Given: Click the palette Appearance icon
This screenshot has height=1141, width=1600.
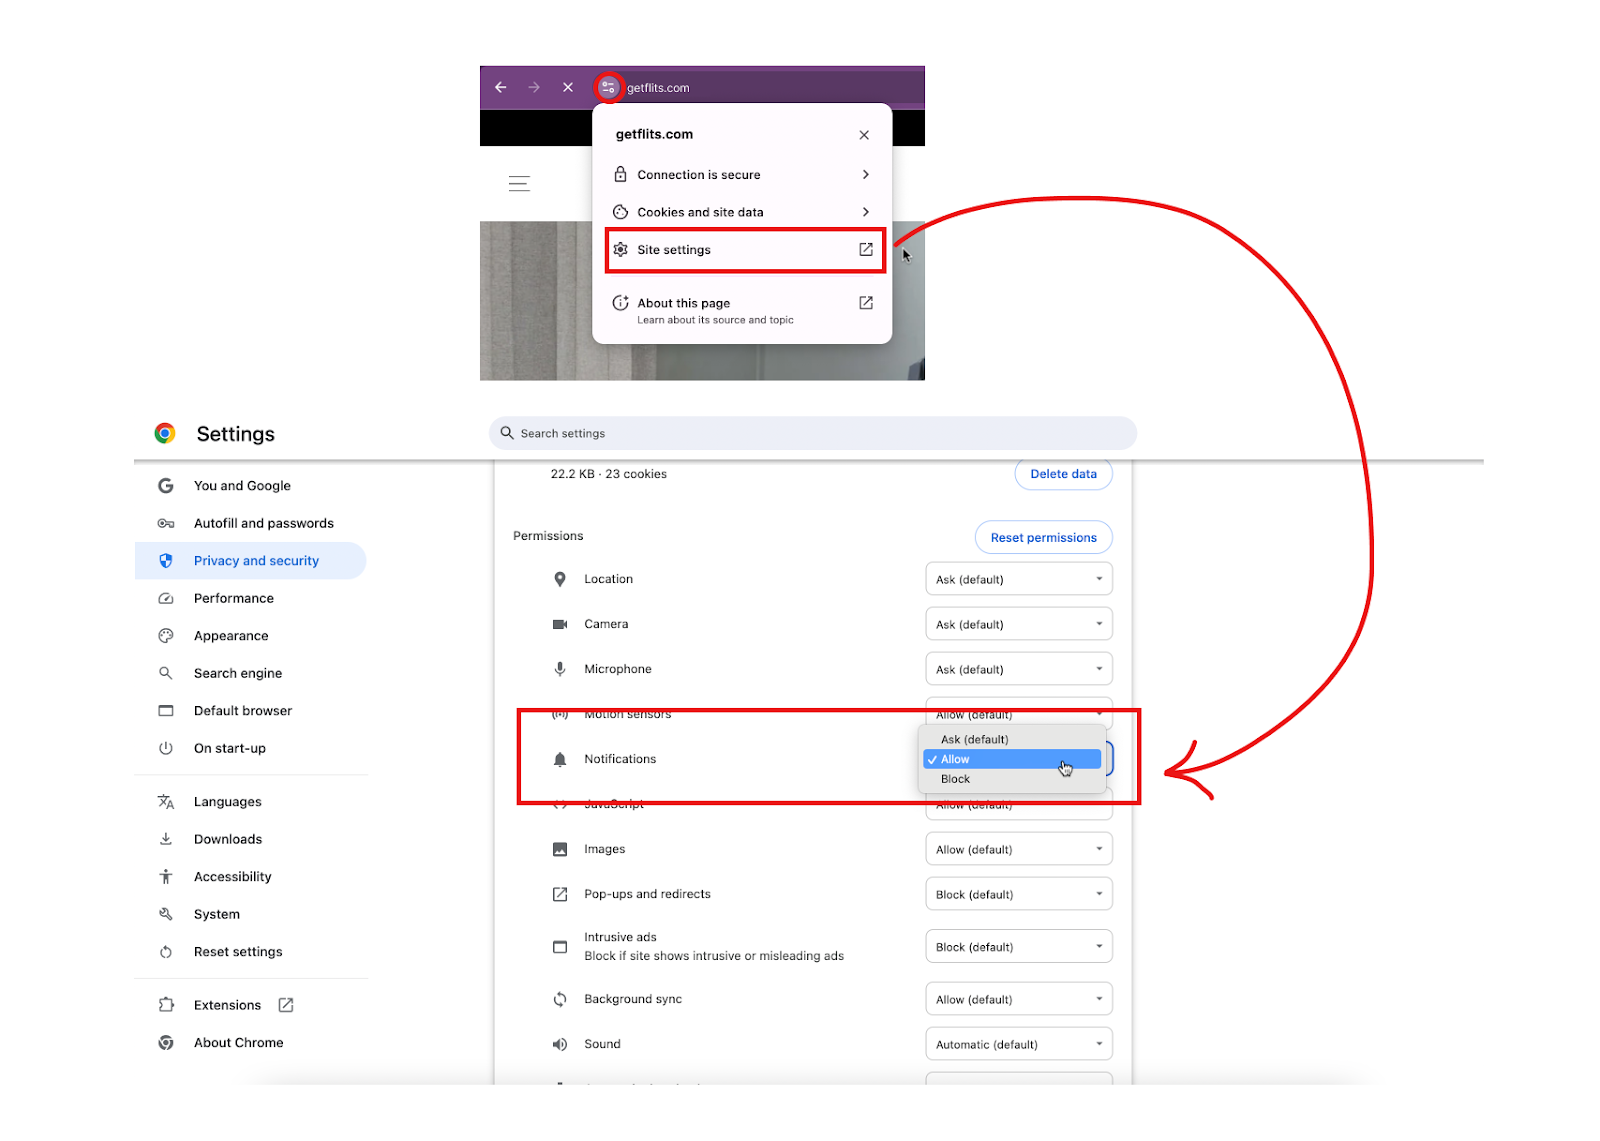Looking at the screenshot, I should [x=166, y=636].
